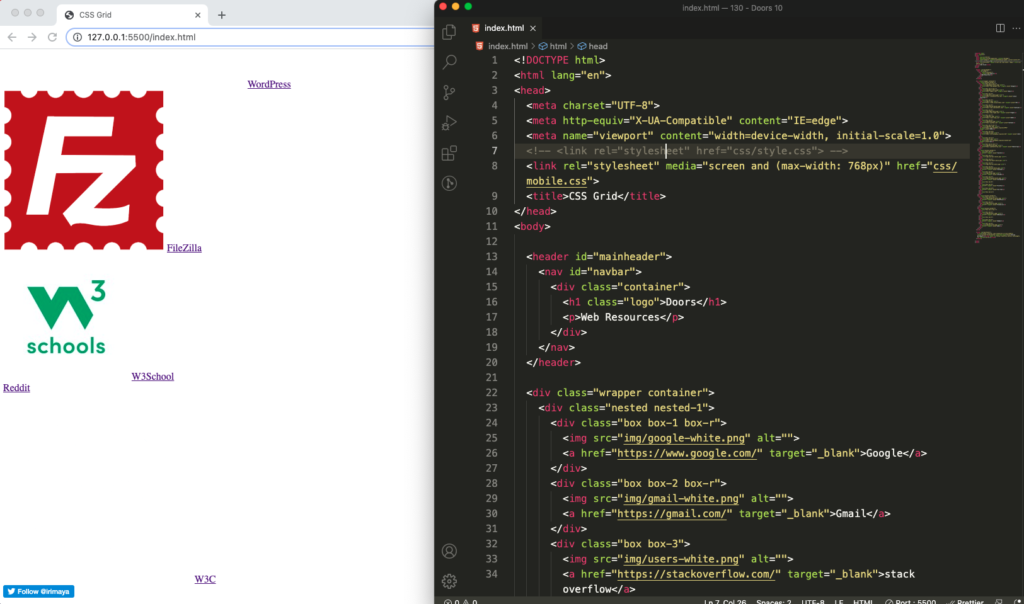
Task: Click img/gmail-white.png path in code
Action: (x=681, y=498)
